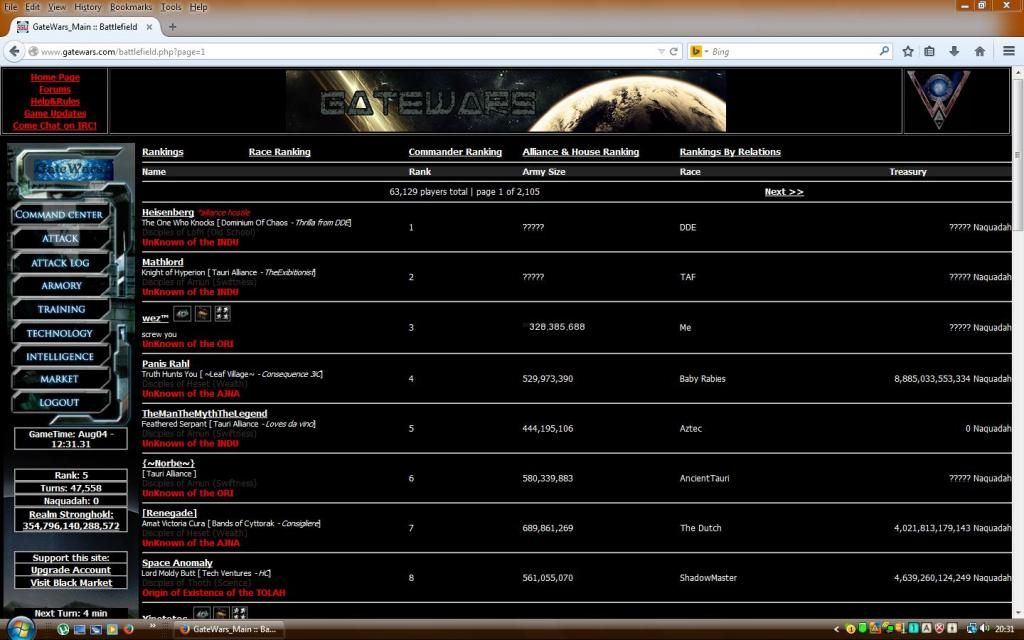
Task: Expand the Bing search engine dropdown
Action: tap(704, 51)
